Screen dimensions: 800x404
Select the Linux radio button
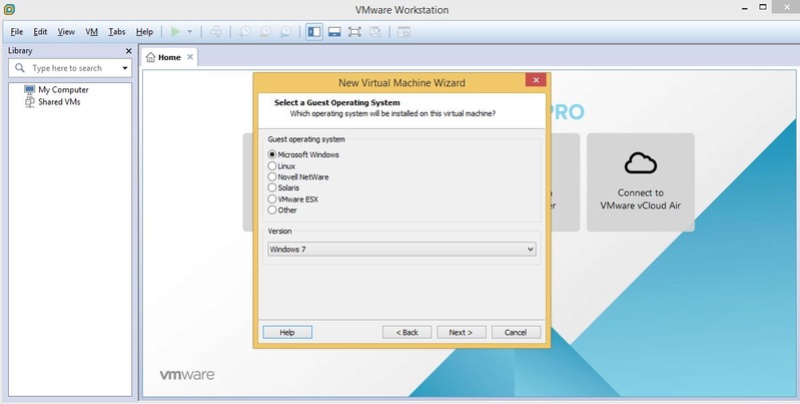tap(272, 166)
